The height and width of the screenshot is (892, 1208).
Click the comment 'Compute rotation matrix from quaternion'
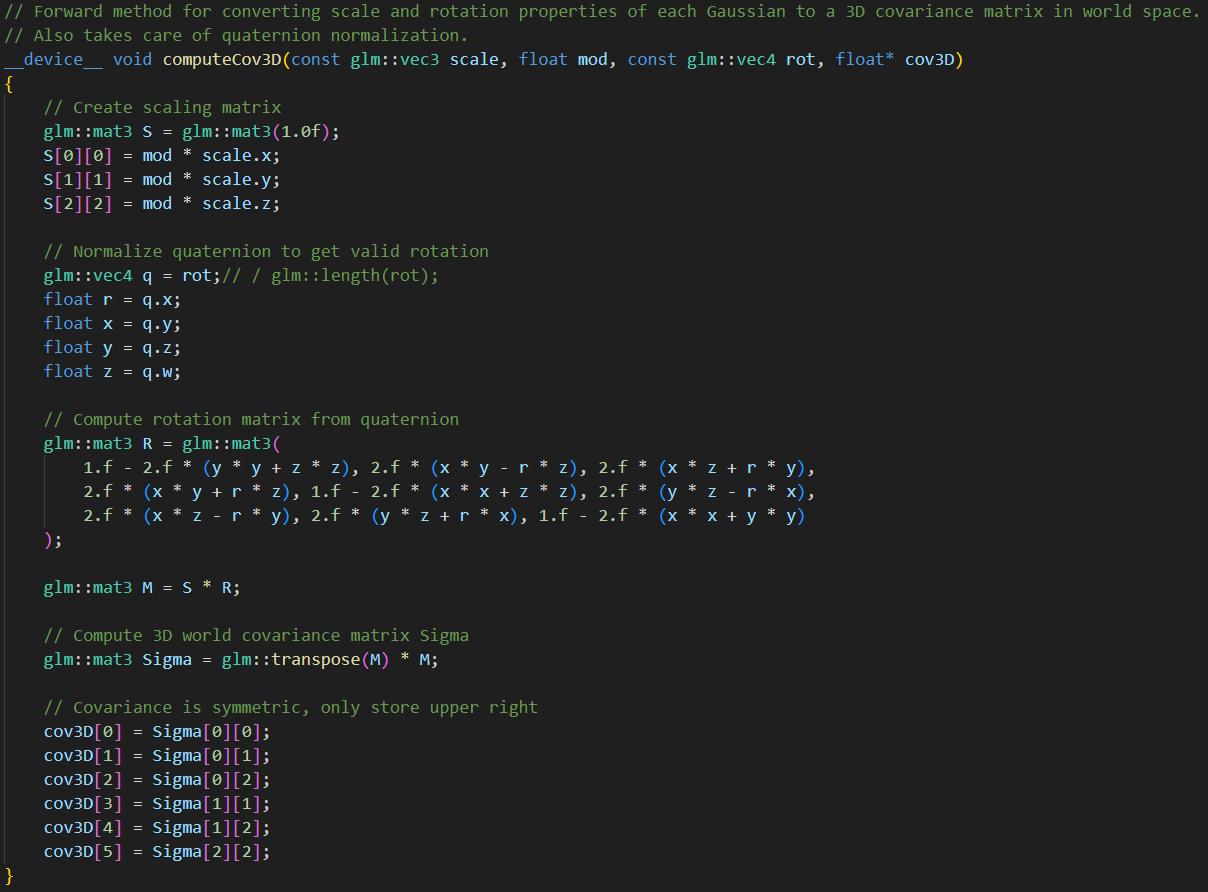tap(251, 419)
